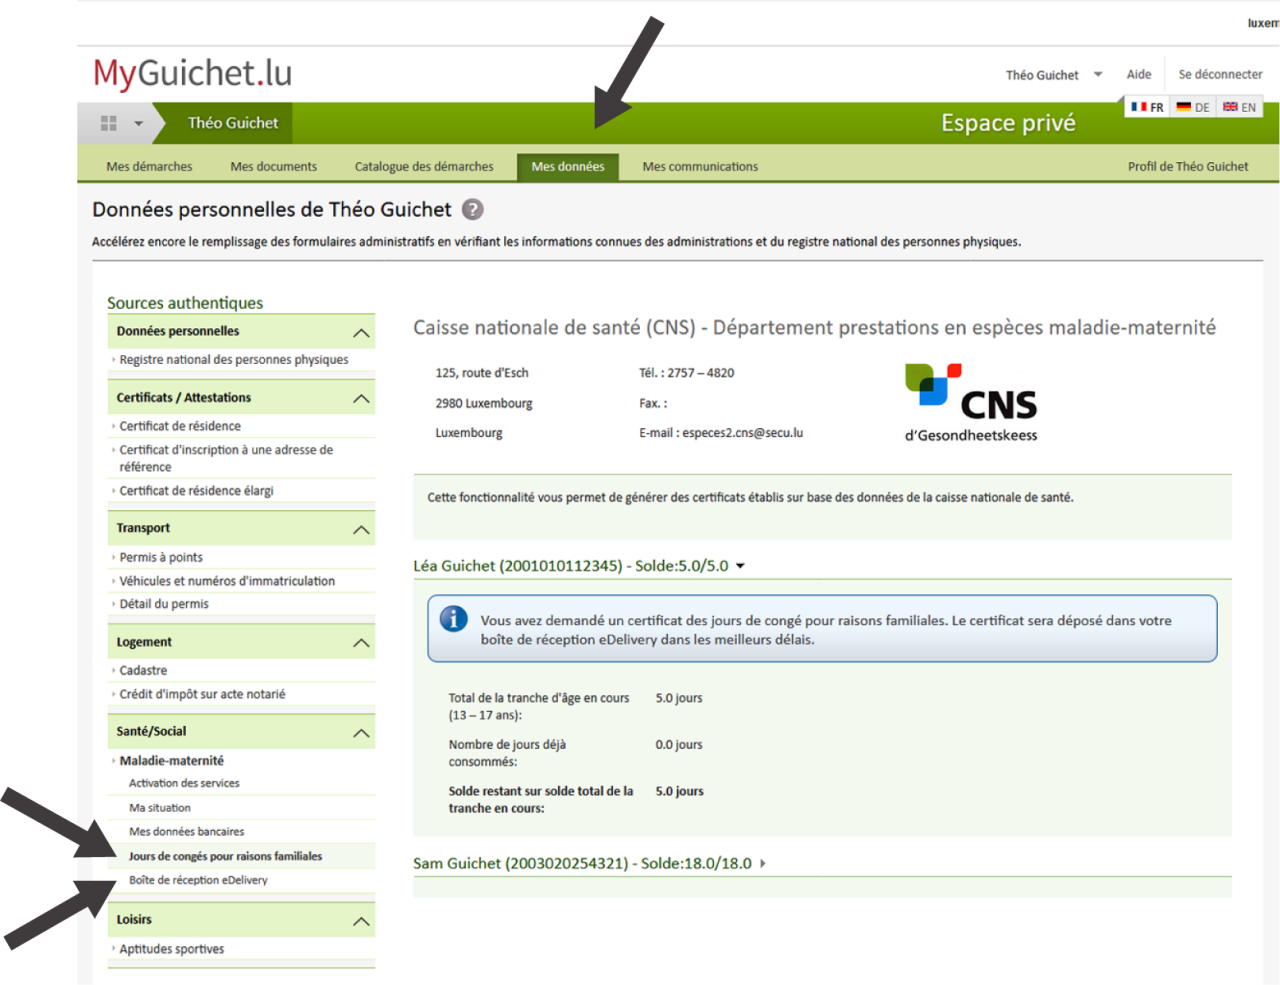
Task: Collapse the Loisirs section
Action: [361, 921]
